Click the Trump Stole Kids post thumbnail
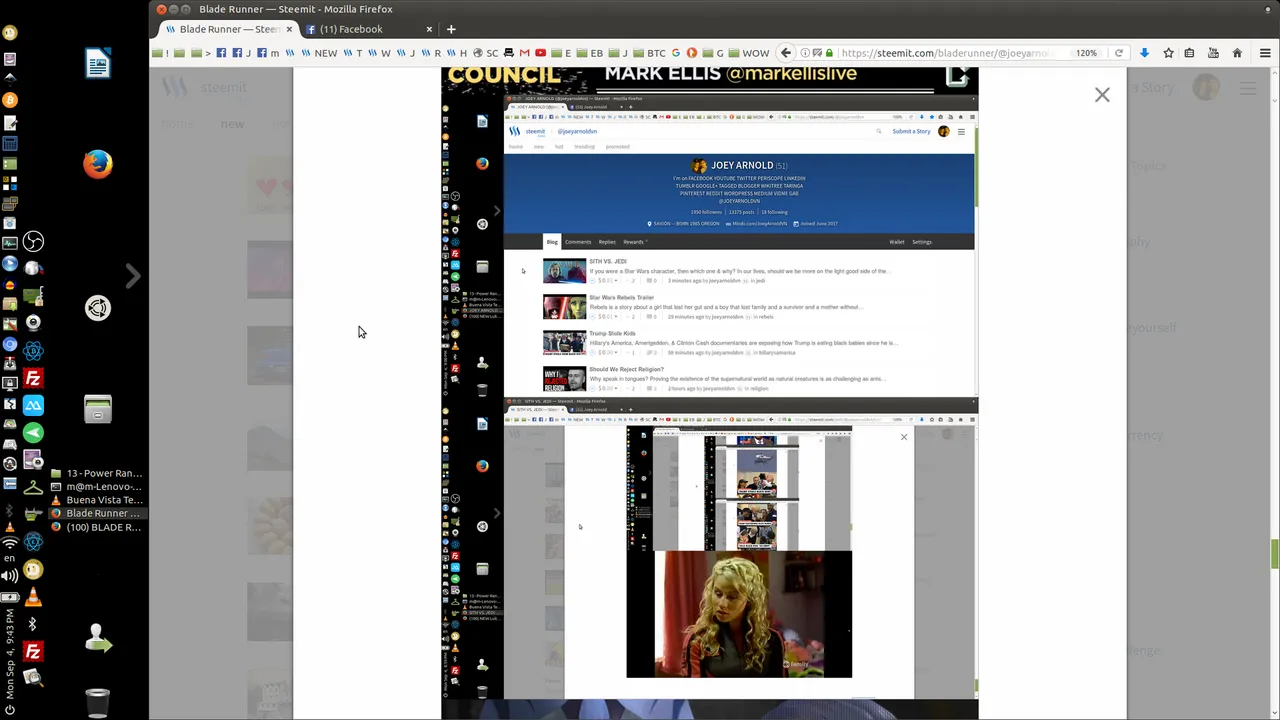 564,343
